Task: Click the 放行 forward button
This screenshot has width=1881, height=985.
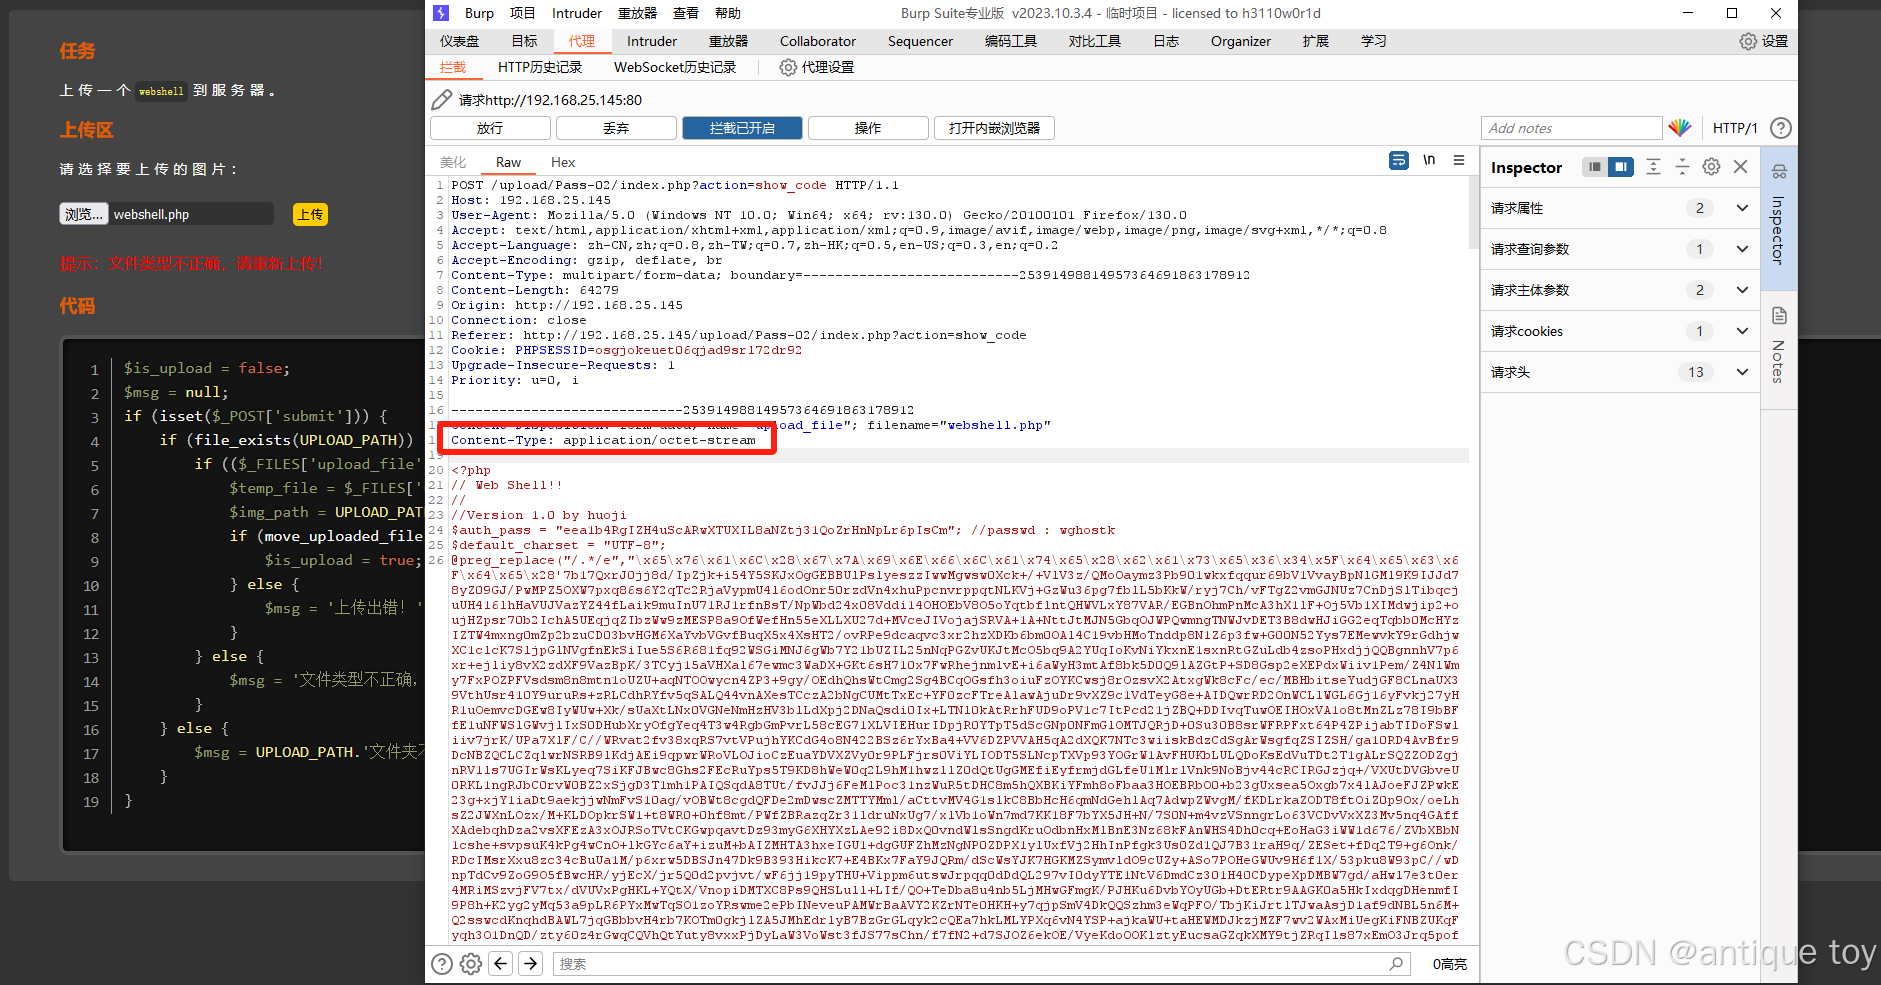Action: (x=490, y=128)
